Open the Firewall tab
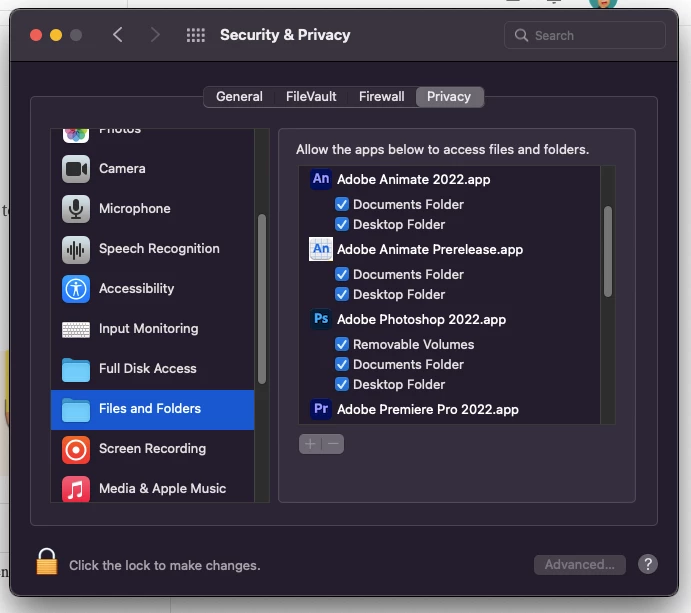This screenshot has width=691, height=613. [x=382, y=97]
